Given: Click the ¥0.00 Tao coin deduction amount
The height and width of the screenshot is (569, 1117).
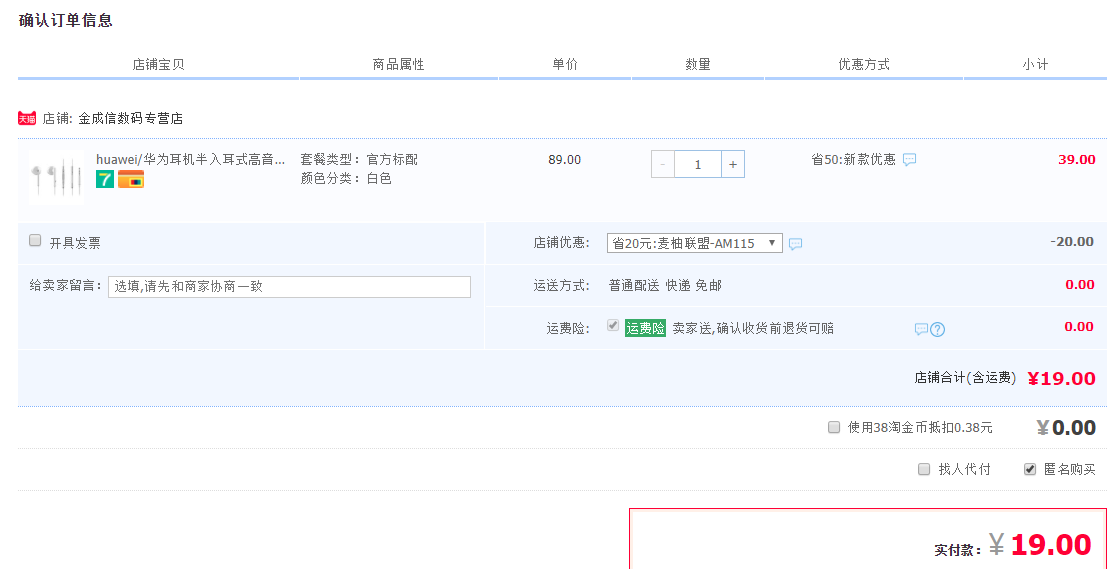Looking at the screenshot, I should point(1066,427).
